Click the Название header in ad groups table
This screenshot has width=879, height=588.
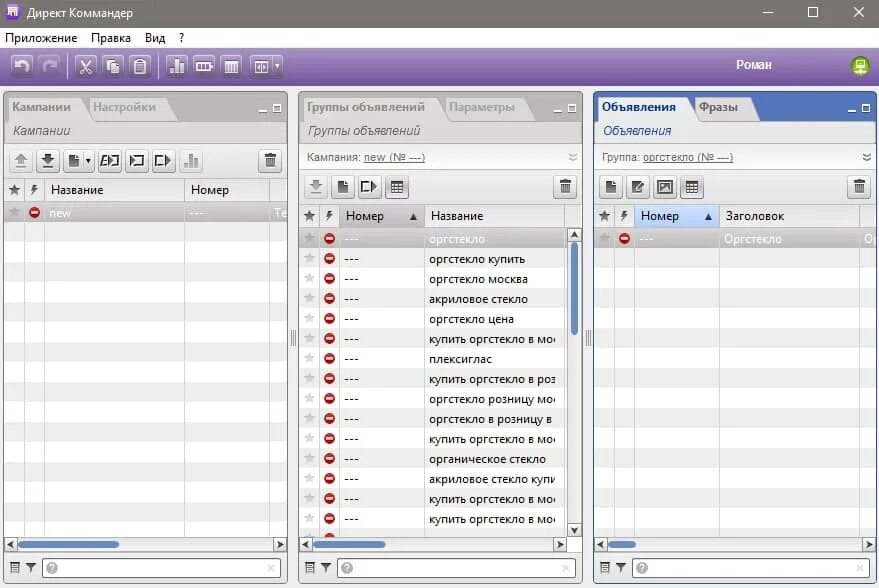click(x=495, y=216)
